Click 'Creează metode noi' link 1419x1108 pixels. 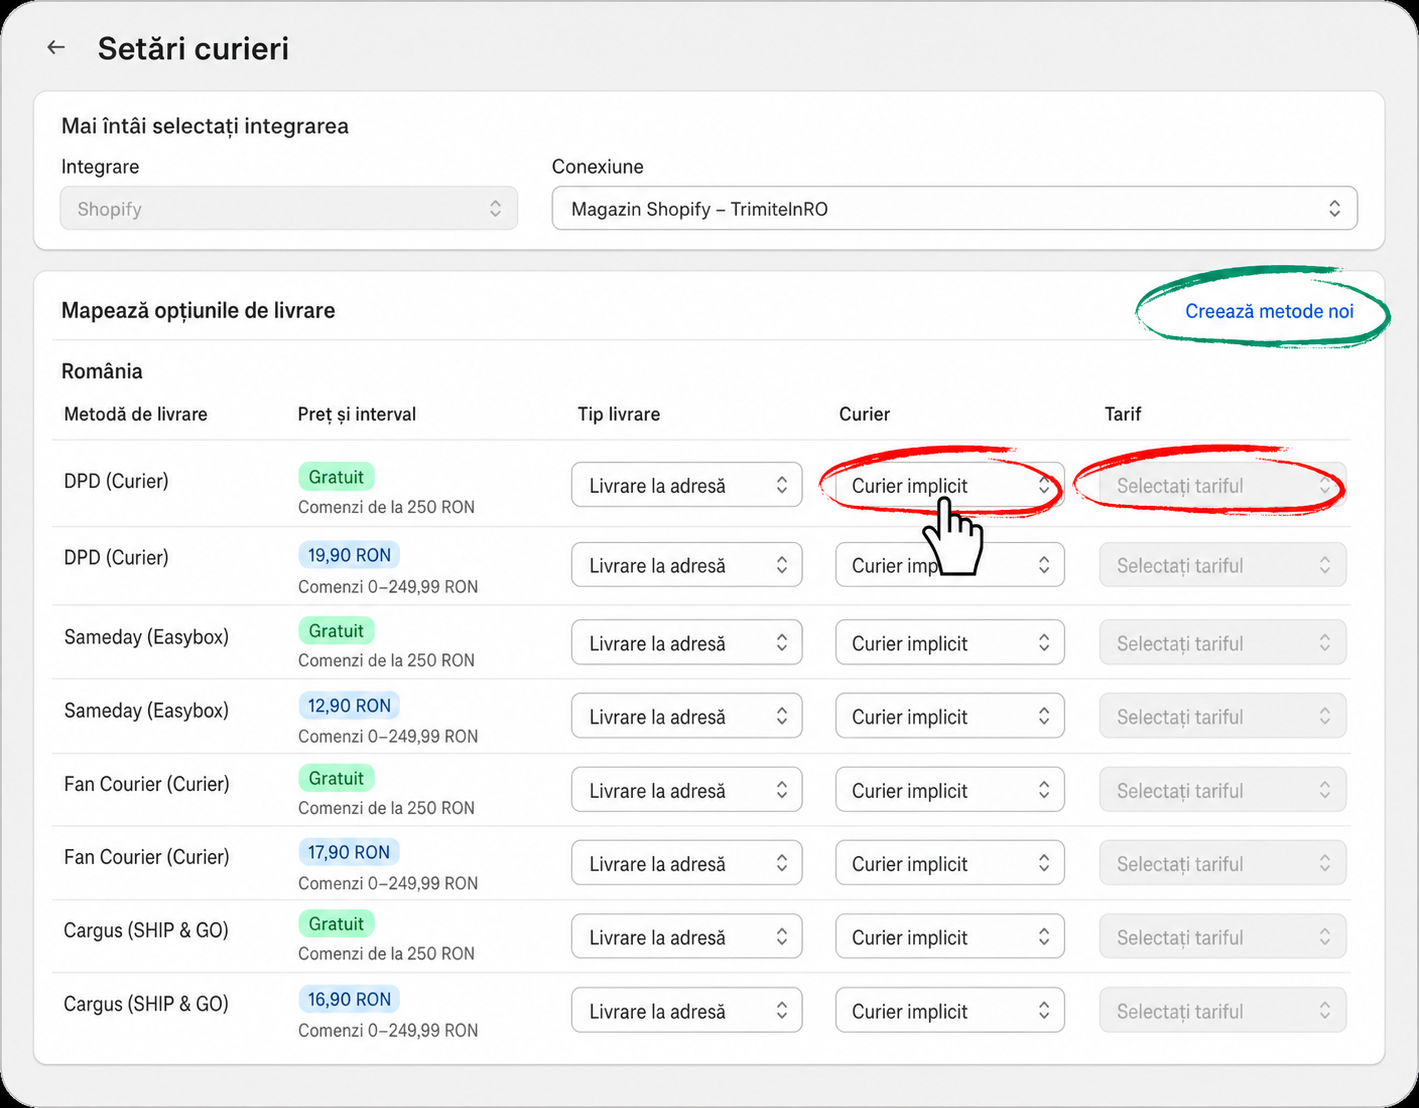[x=1269, y=311]
